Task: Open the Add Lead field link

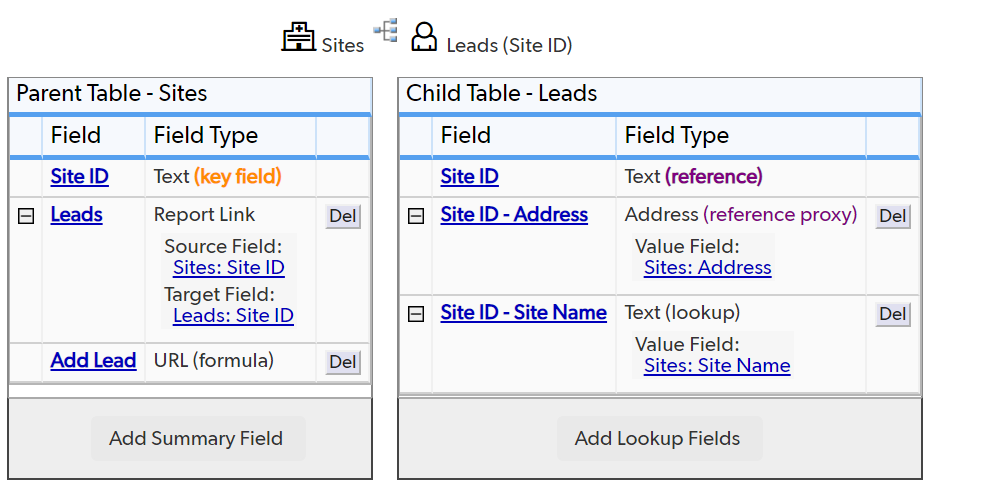Action: click(93, 361)
